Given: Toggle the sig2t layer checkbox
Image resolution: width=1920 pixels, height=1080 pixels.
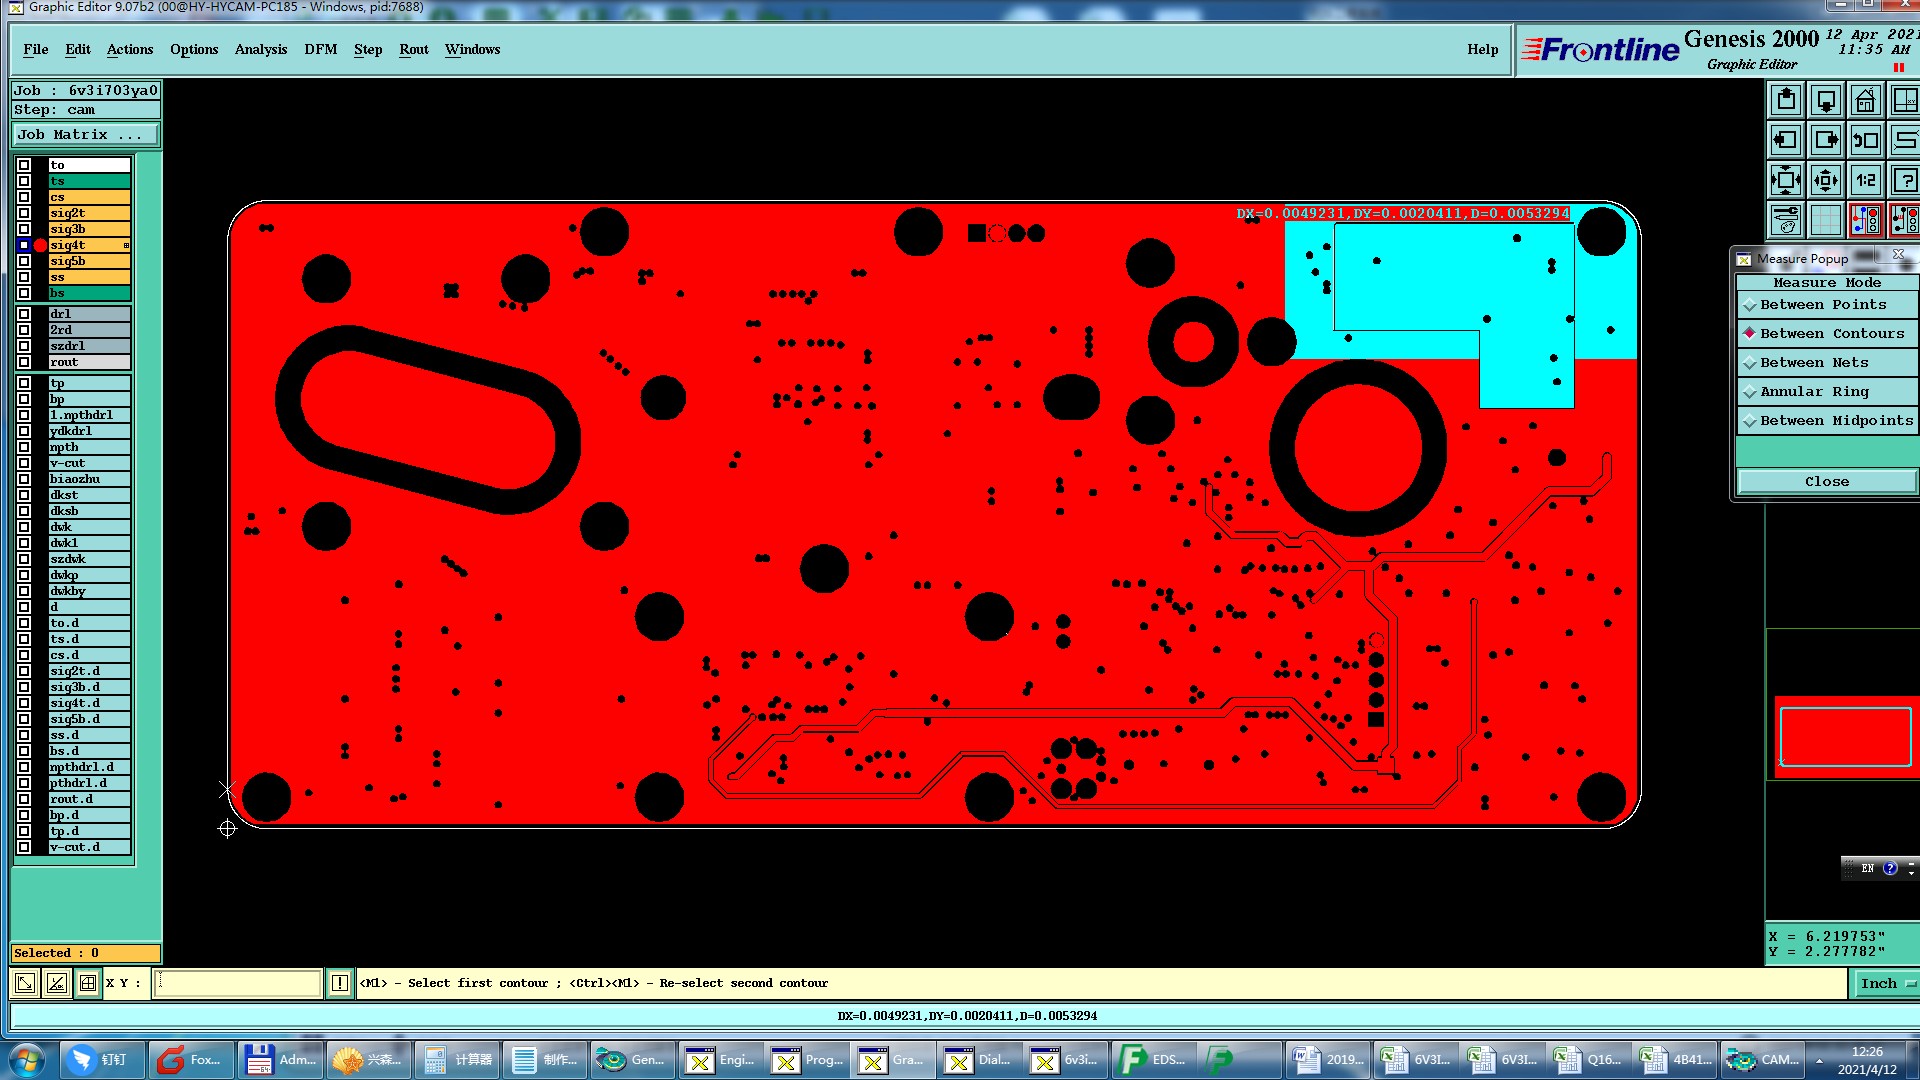Looking at the screenshot, I should (24, 213).
